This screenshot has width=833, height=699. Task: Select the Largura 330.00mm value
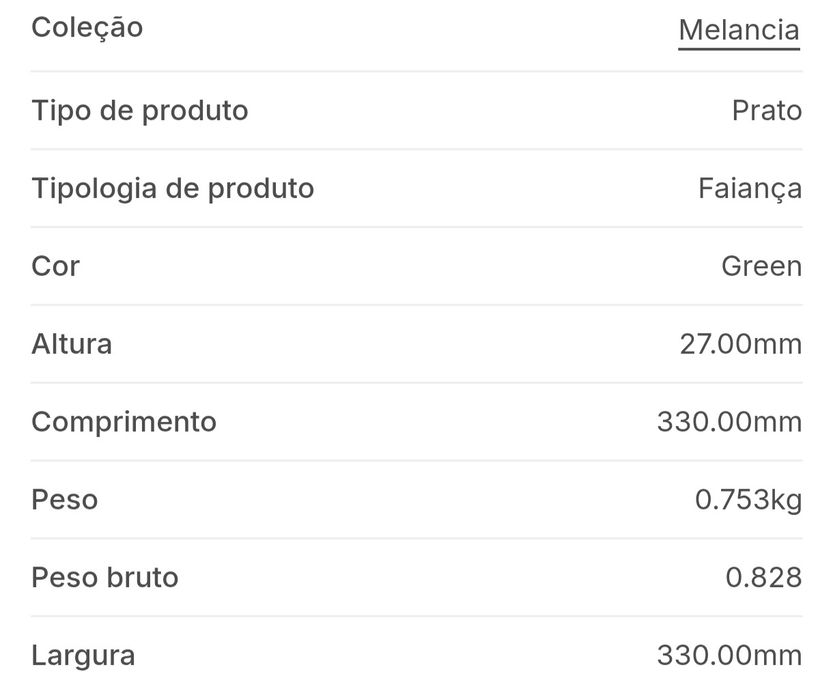click(x=729, y=656)
